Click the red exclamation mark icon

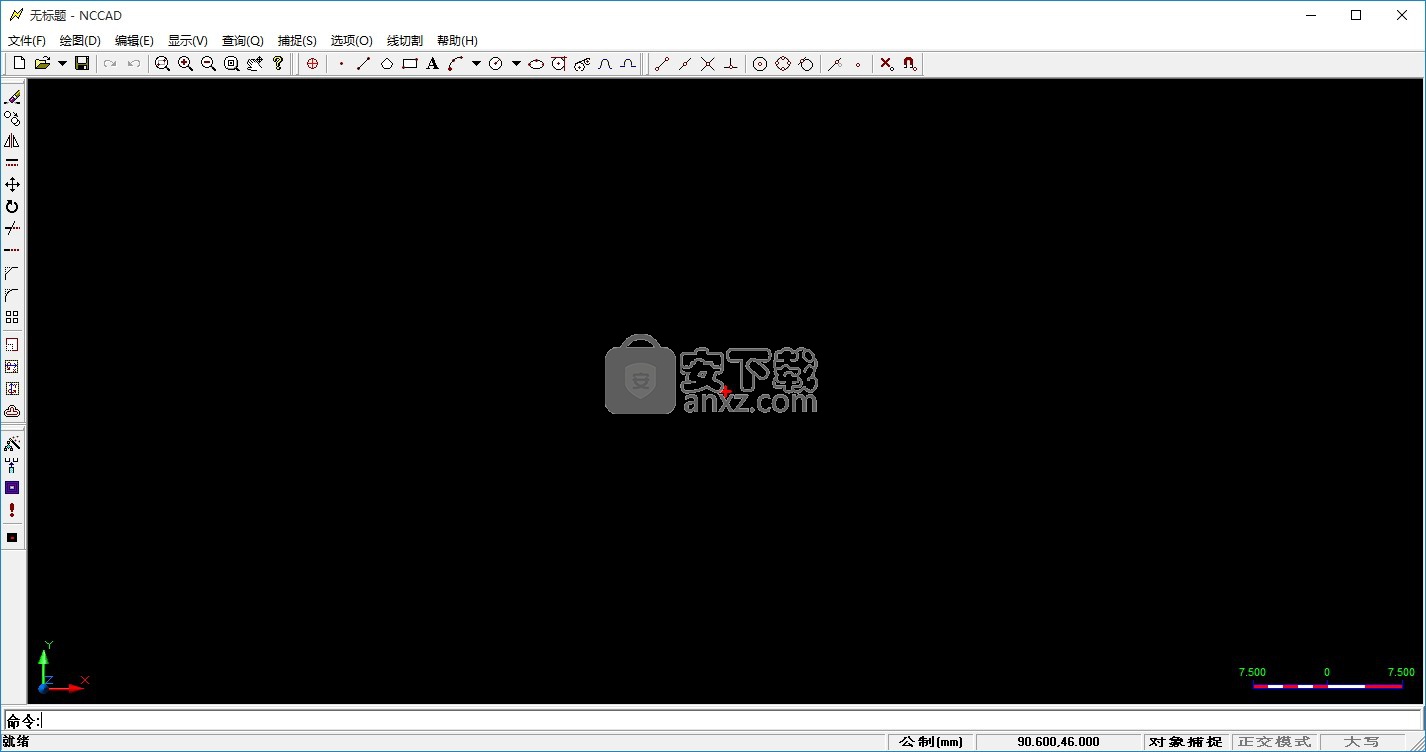(x=12, y=510)
